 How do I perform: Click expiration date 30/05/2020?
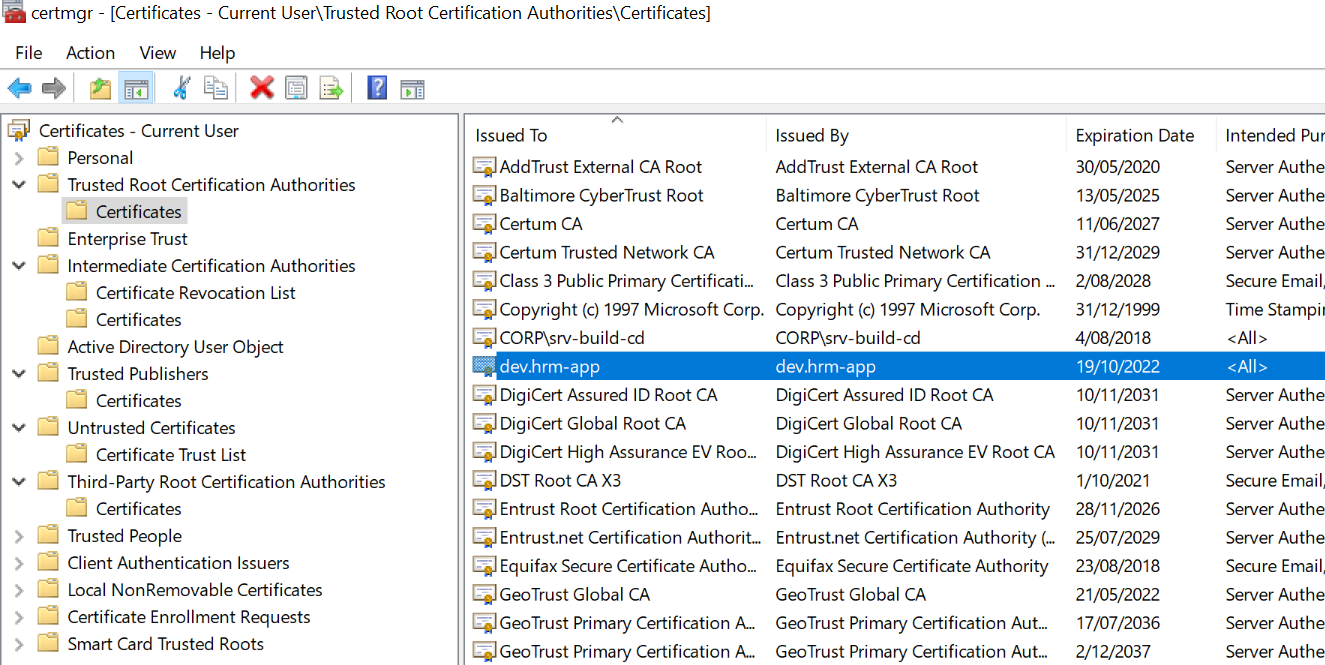(x=1118, y=167)
